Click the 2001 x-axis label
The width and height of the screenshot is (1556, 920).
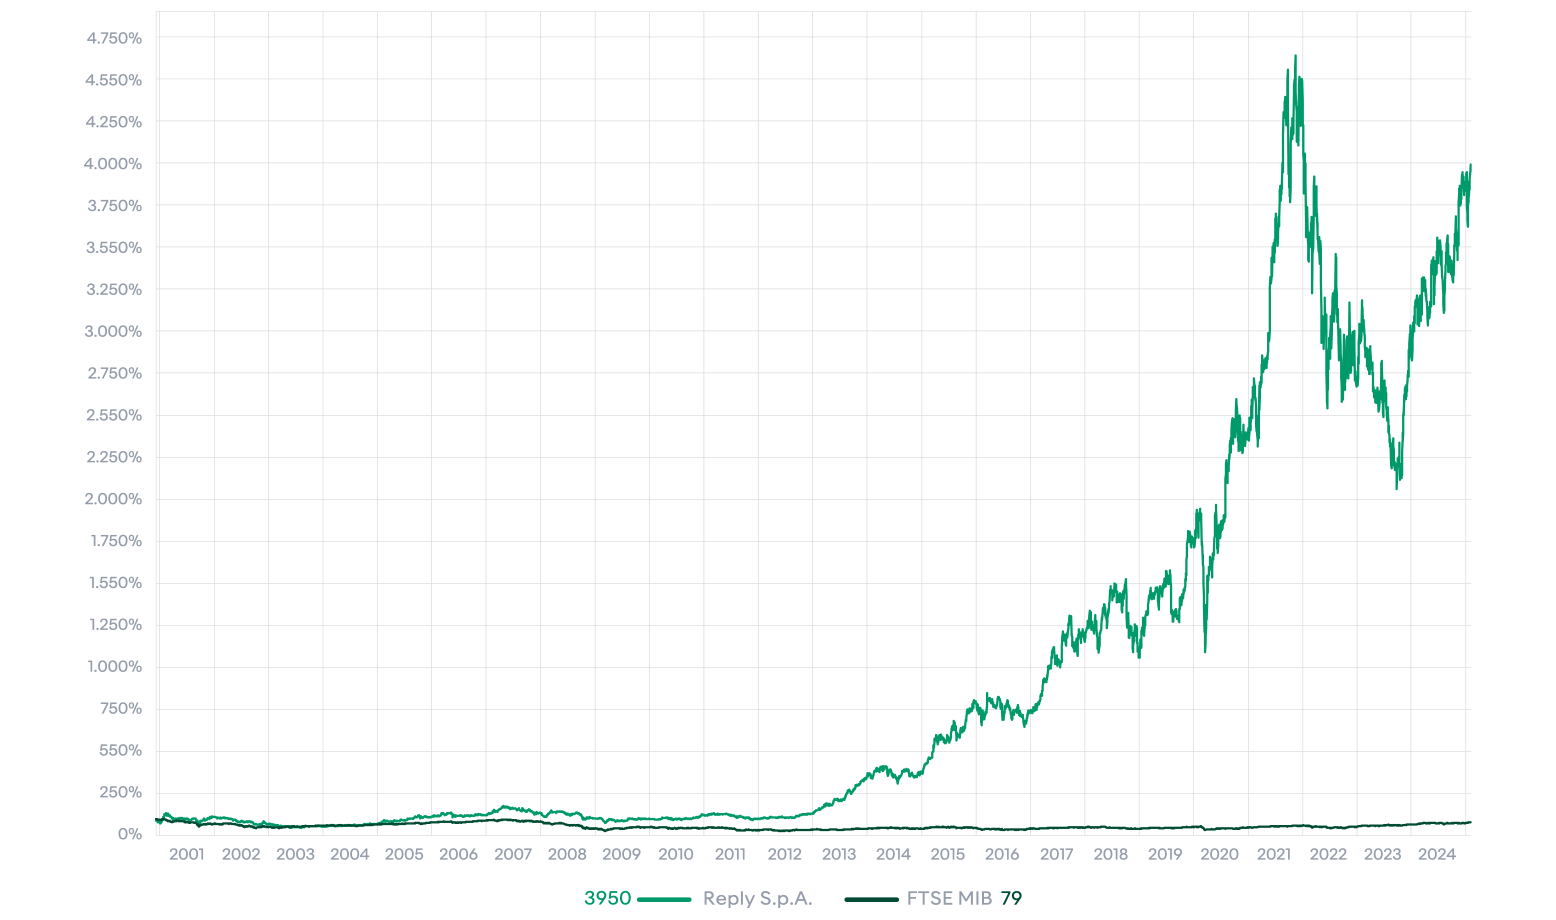[187, 854]
